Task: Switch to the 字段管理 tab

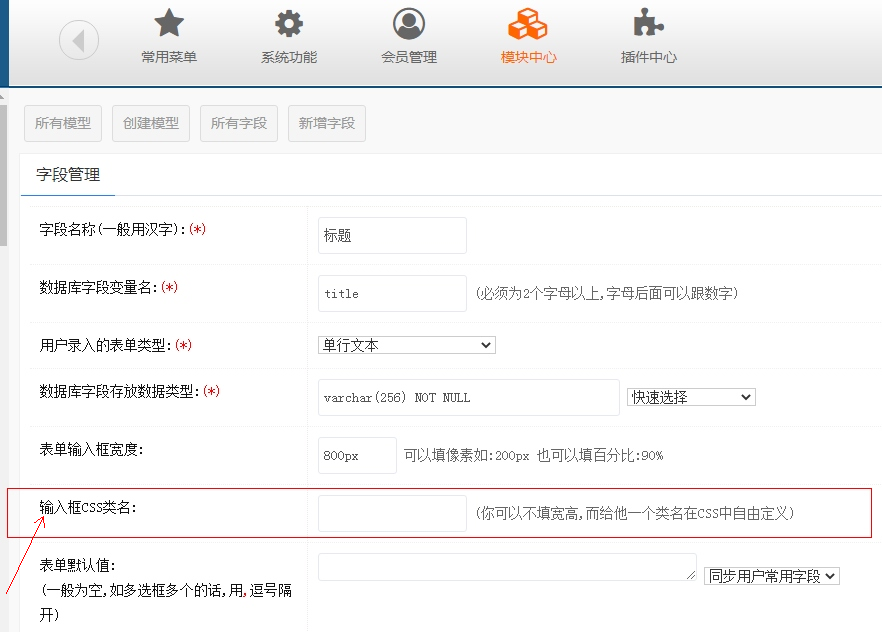Action: (68, 175)
